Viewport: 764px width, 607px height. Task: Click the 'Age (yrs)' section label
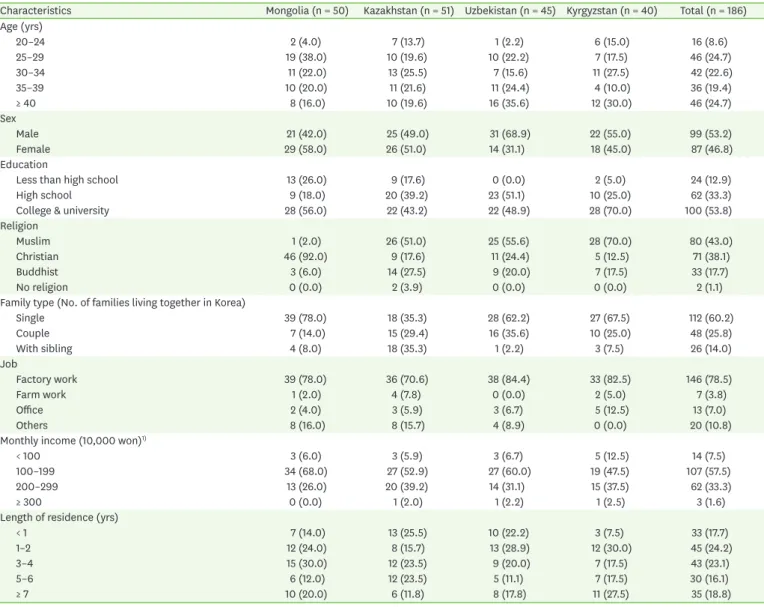coord(21,27)
